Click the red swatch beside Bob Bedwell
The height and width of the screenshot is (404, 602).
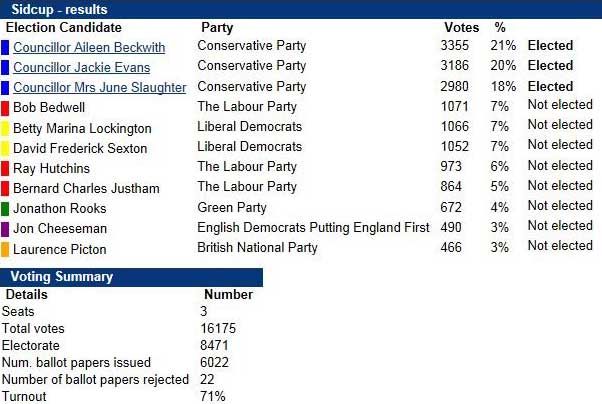click(5, 107)
